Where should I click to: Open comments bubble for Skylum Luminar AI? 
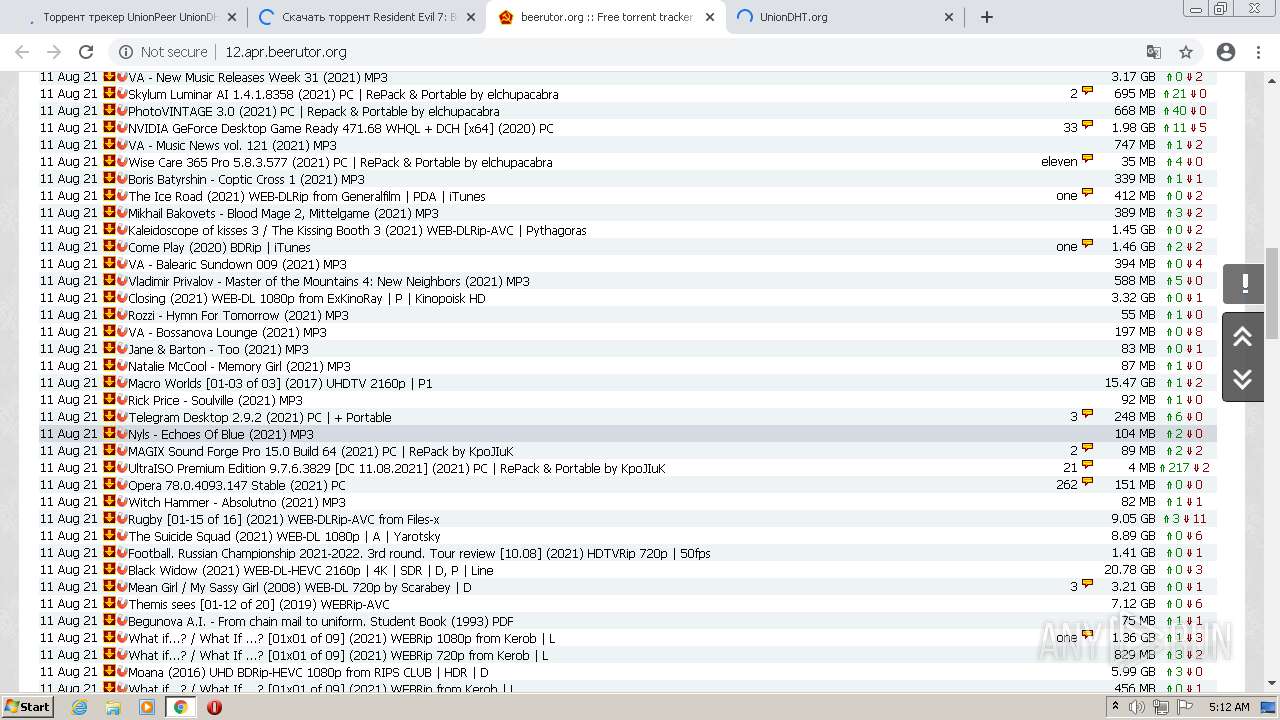tap(1087, 93)
